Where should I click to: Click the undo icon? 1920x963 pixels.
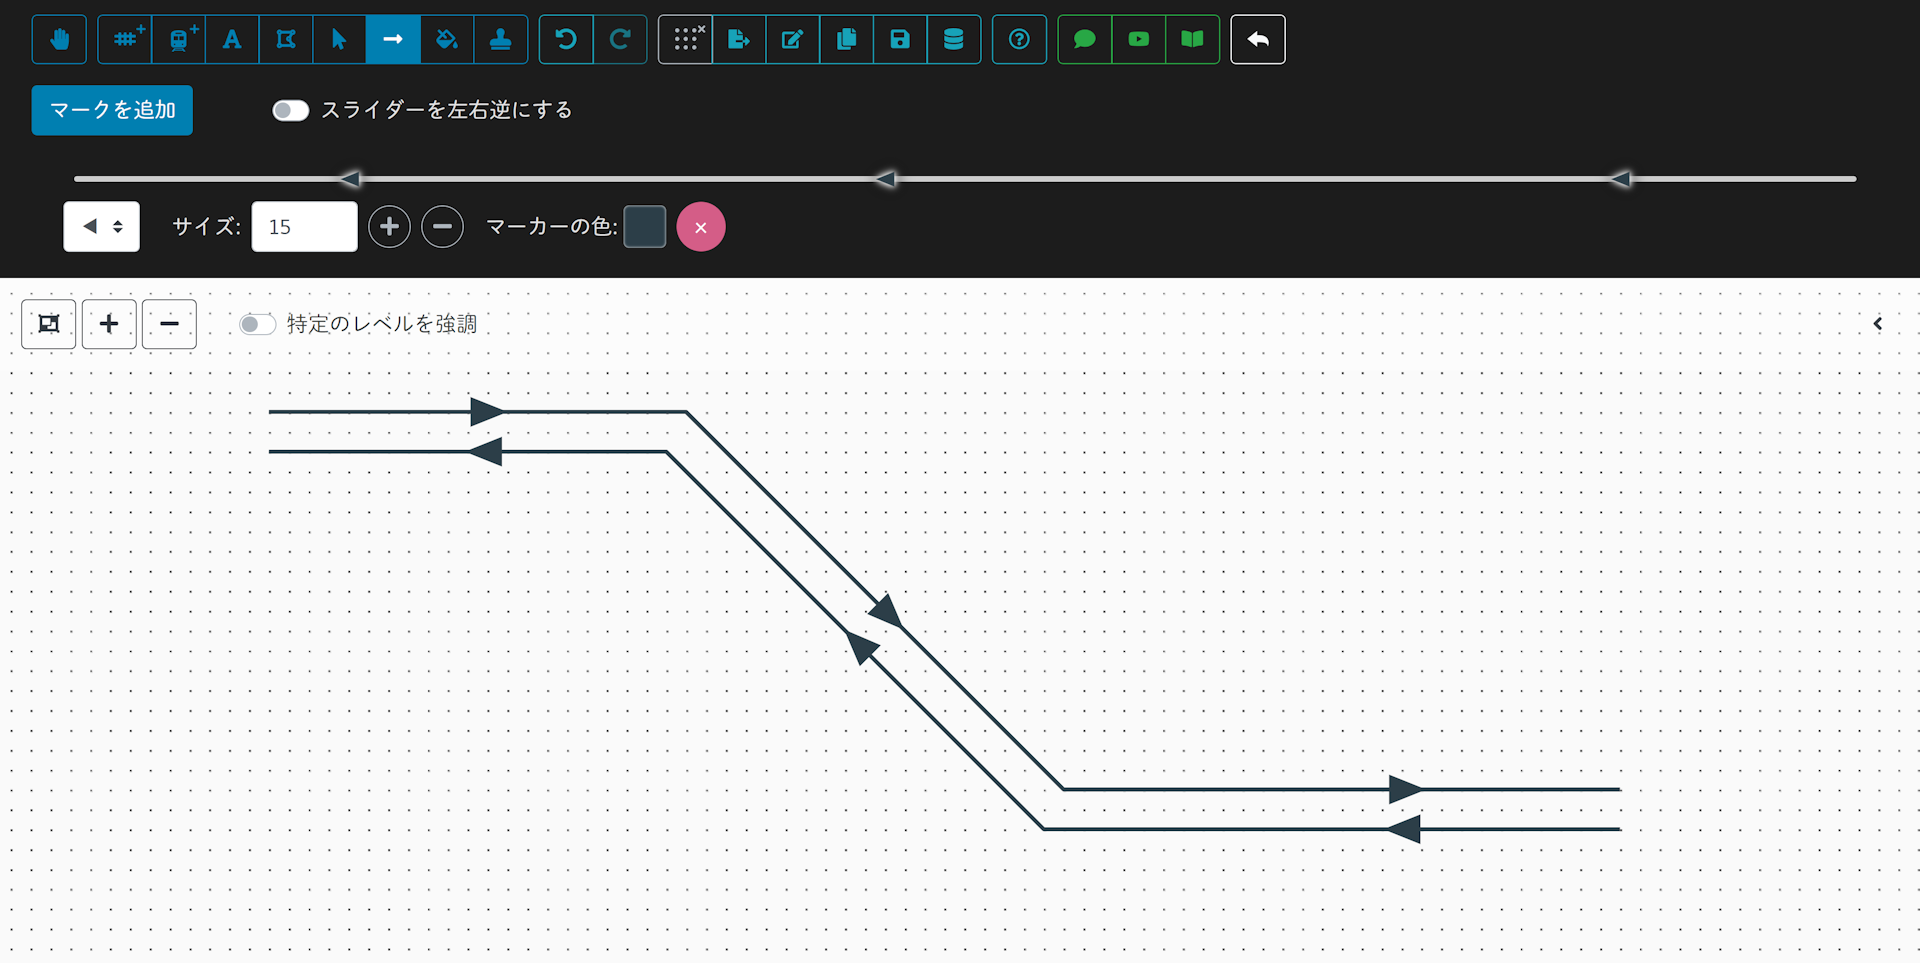pyautogui.click(x=566, y=40)
